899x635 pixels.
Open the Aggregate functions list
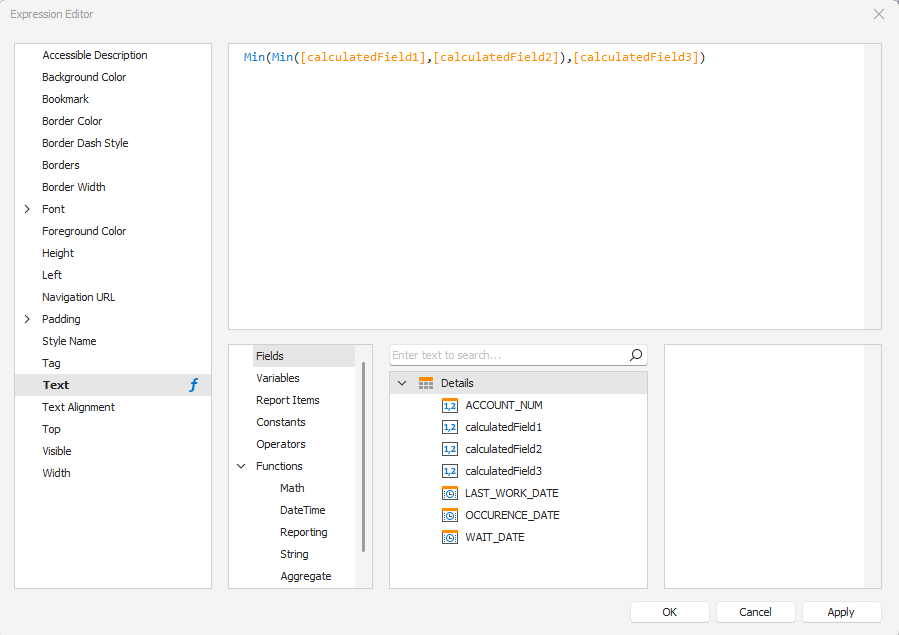click(x=306, y=577)
